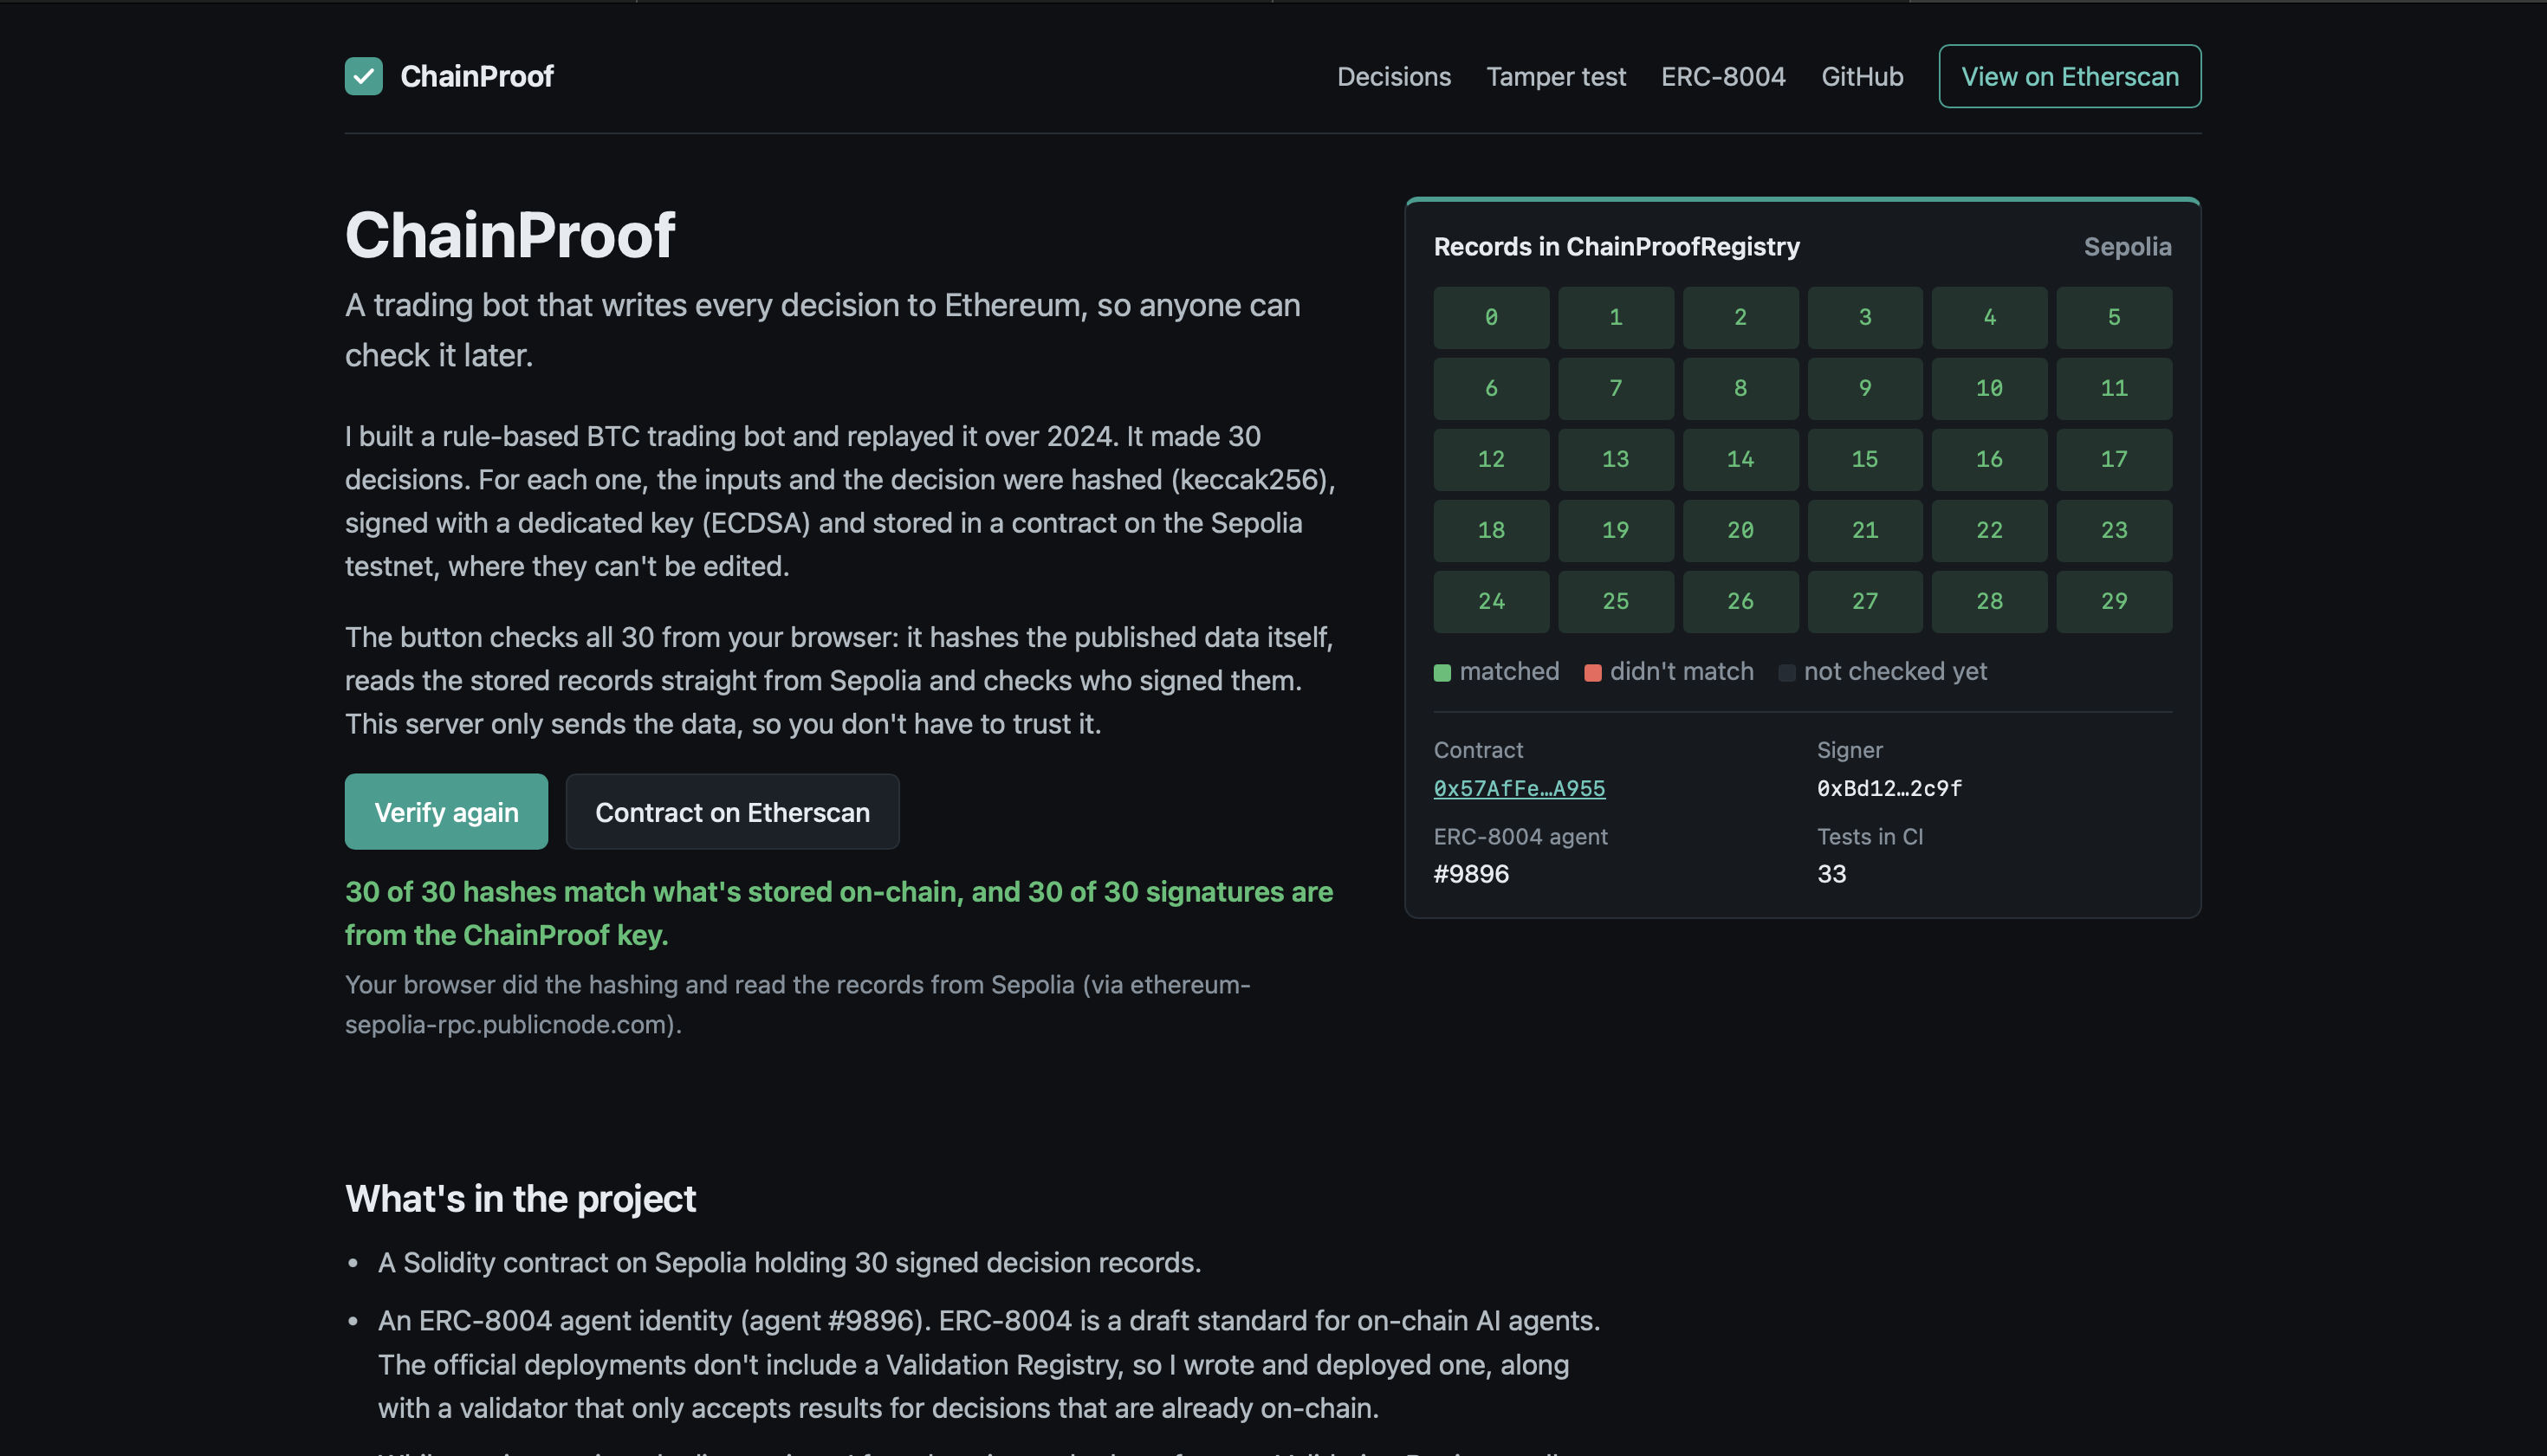Click the ChainProof checkmark logo icon
The image size is (2547, 1456).
coord(363,76)
